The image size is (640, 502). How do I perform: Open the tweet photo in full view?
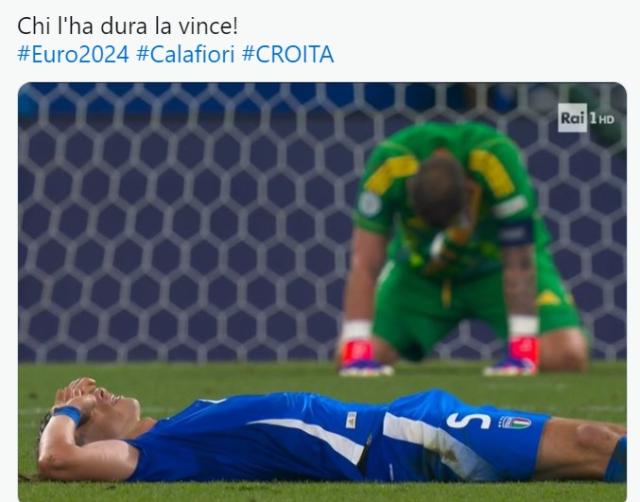[322, 292]
